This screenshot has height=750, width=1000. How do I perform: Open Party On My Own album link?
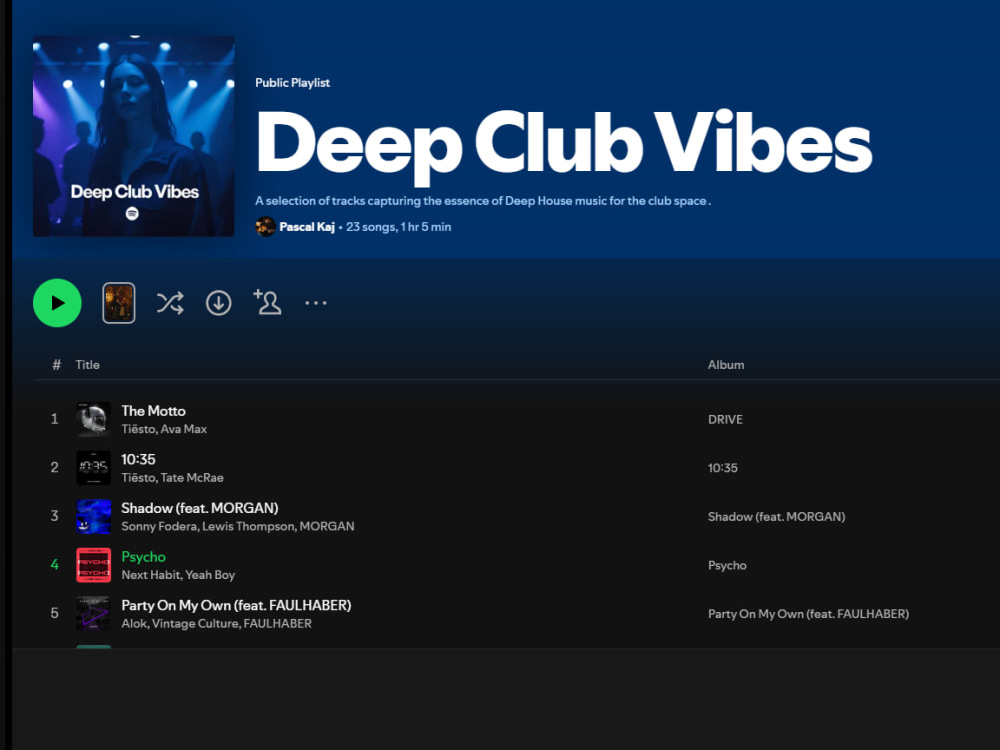click(x=808, y=614)
